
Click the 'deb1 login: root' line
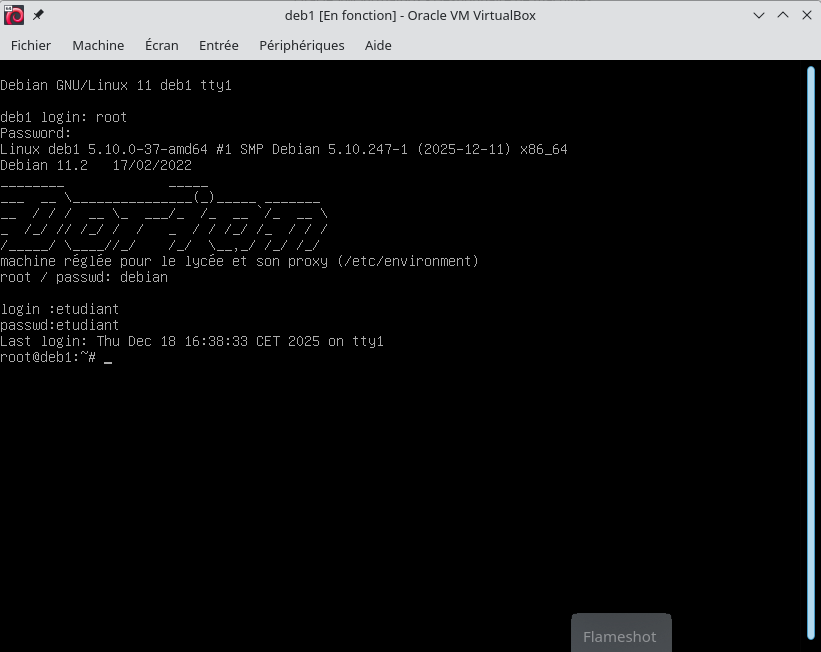point(64,117)
